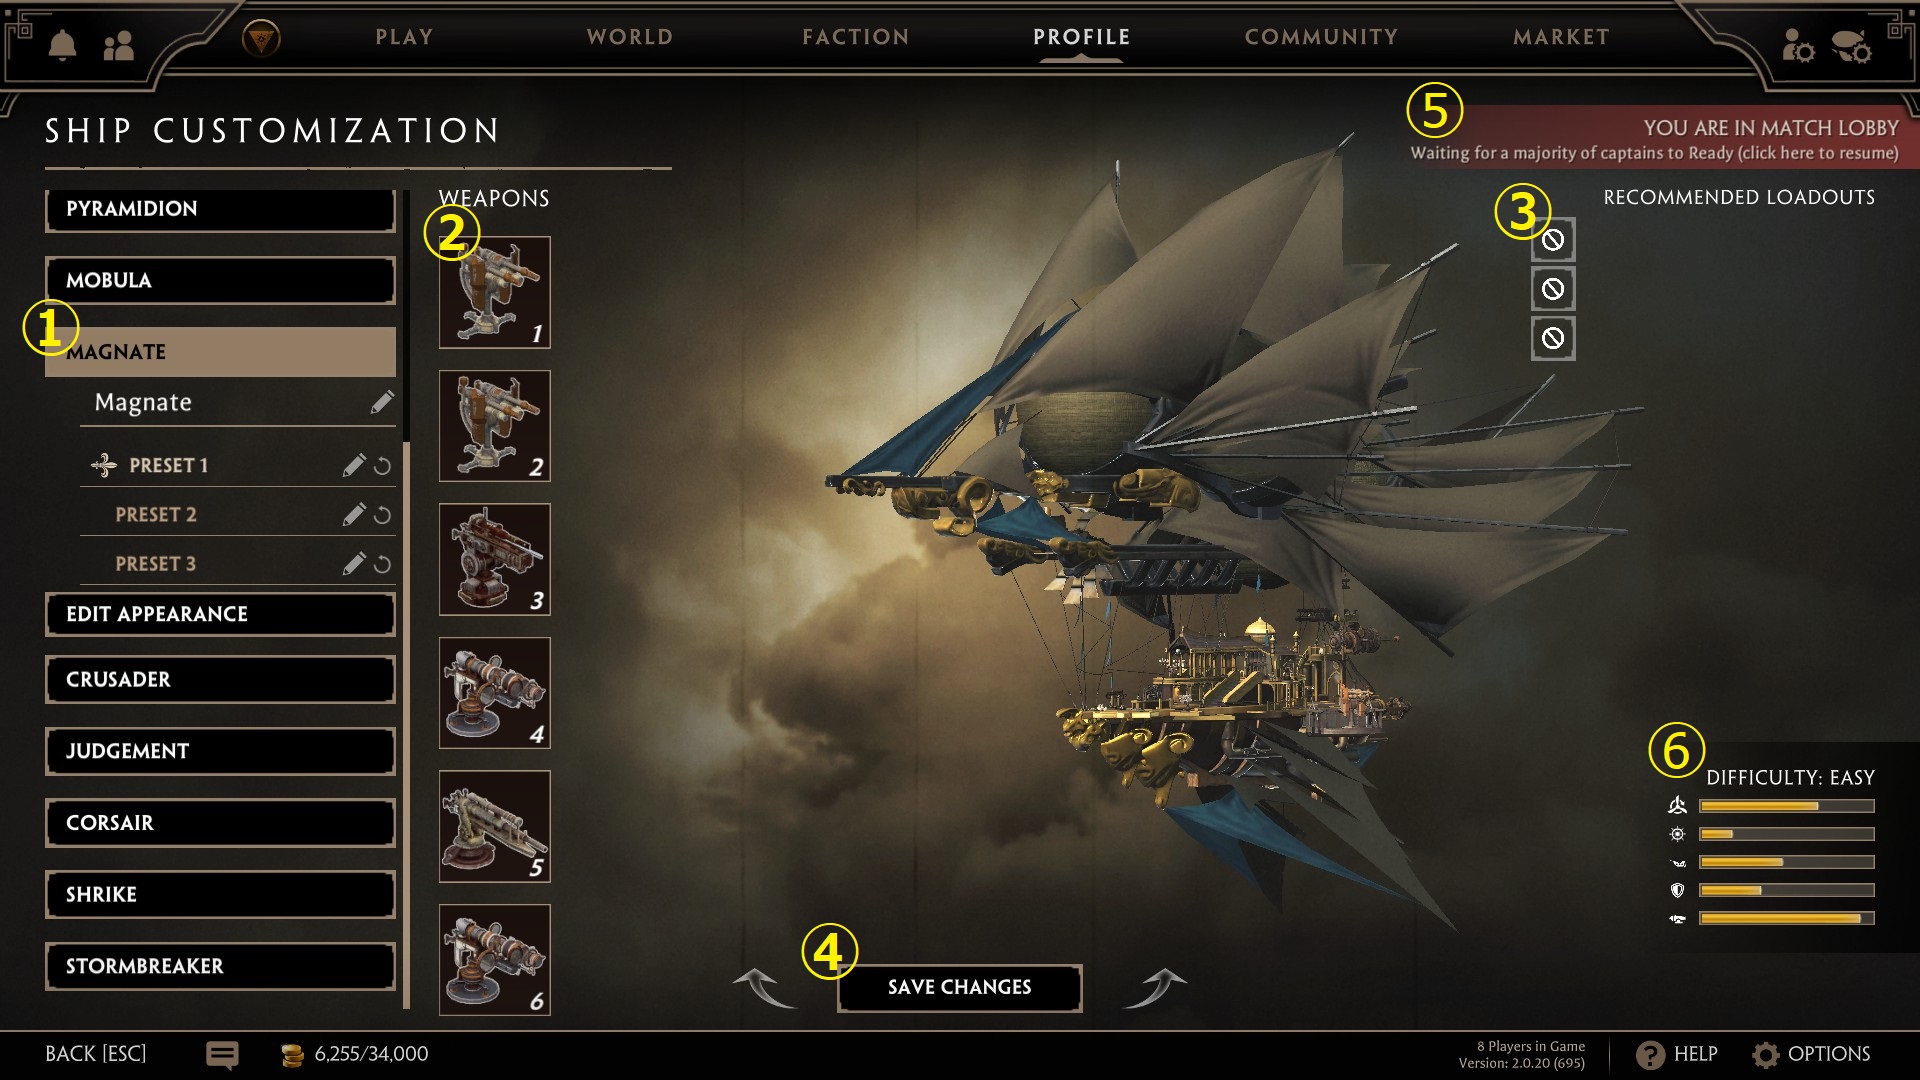Expand the Stormbreaker ship entry
1920x1080 pixels.
220,966
